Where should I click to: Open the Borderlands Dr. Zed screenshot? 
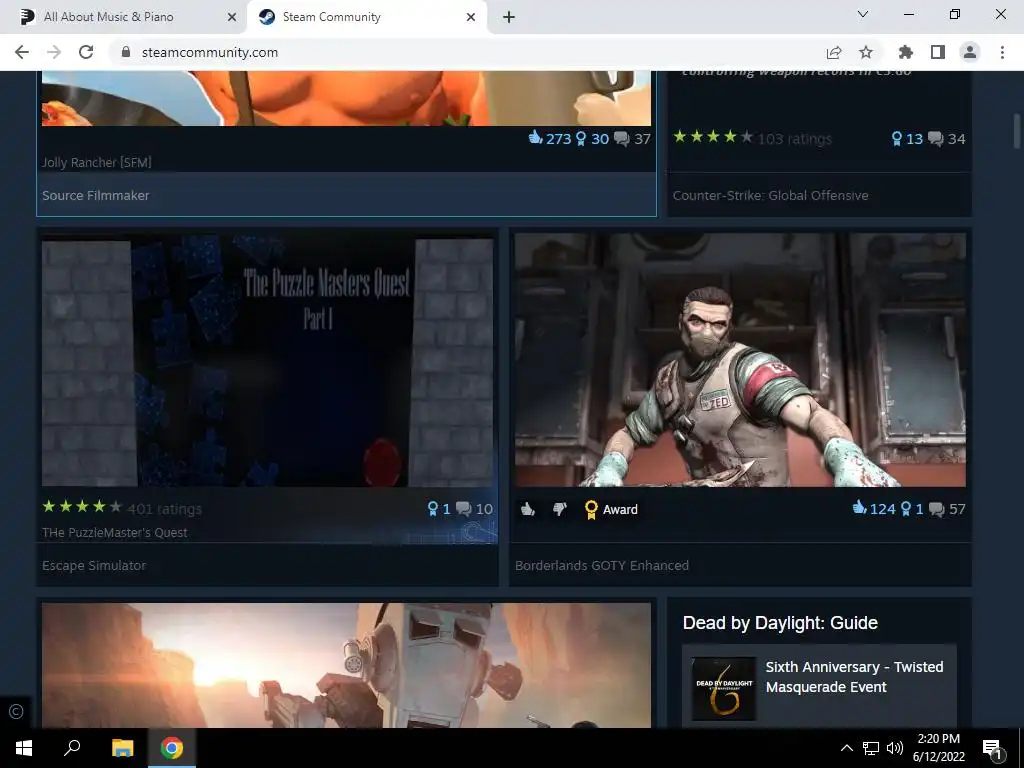(x=740, y=360)
